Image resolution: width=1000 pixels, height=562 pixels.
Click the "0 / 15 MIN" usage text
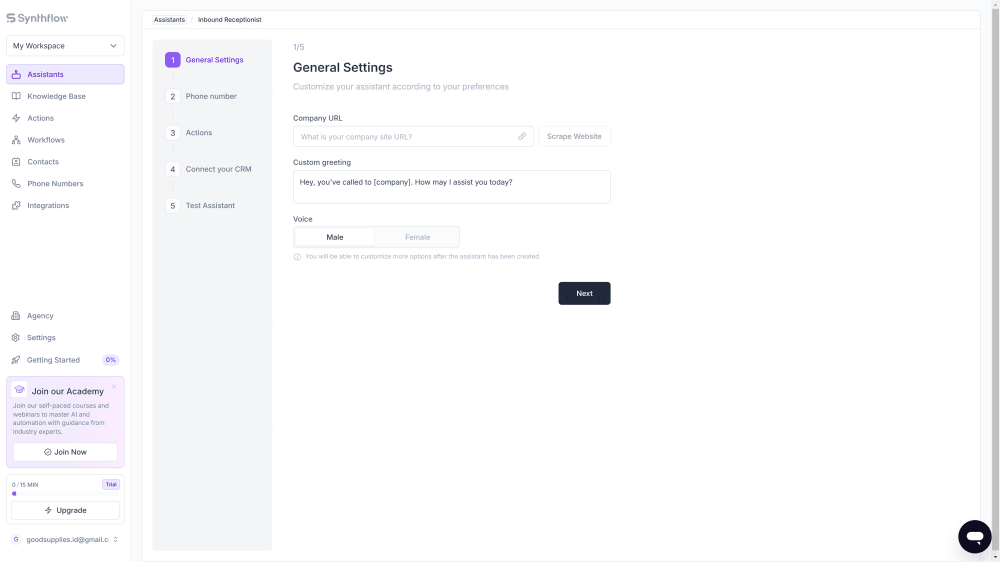25,485
